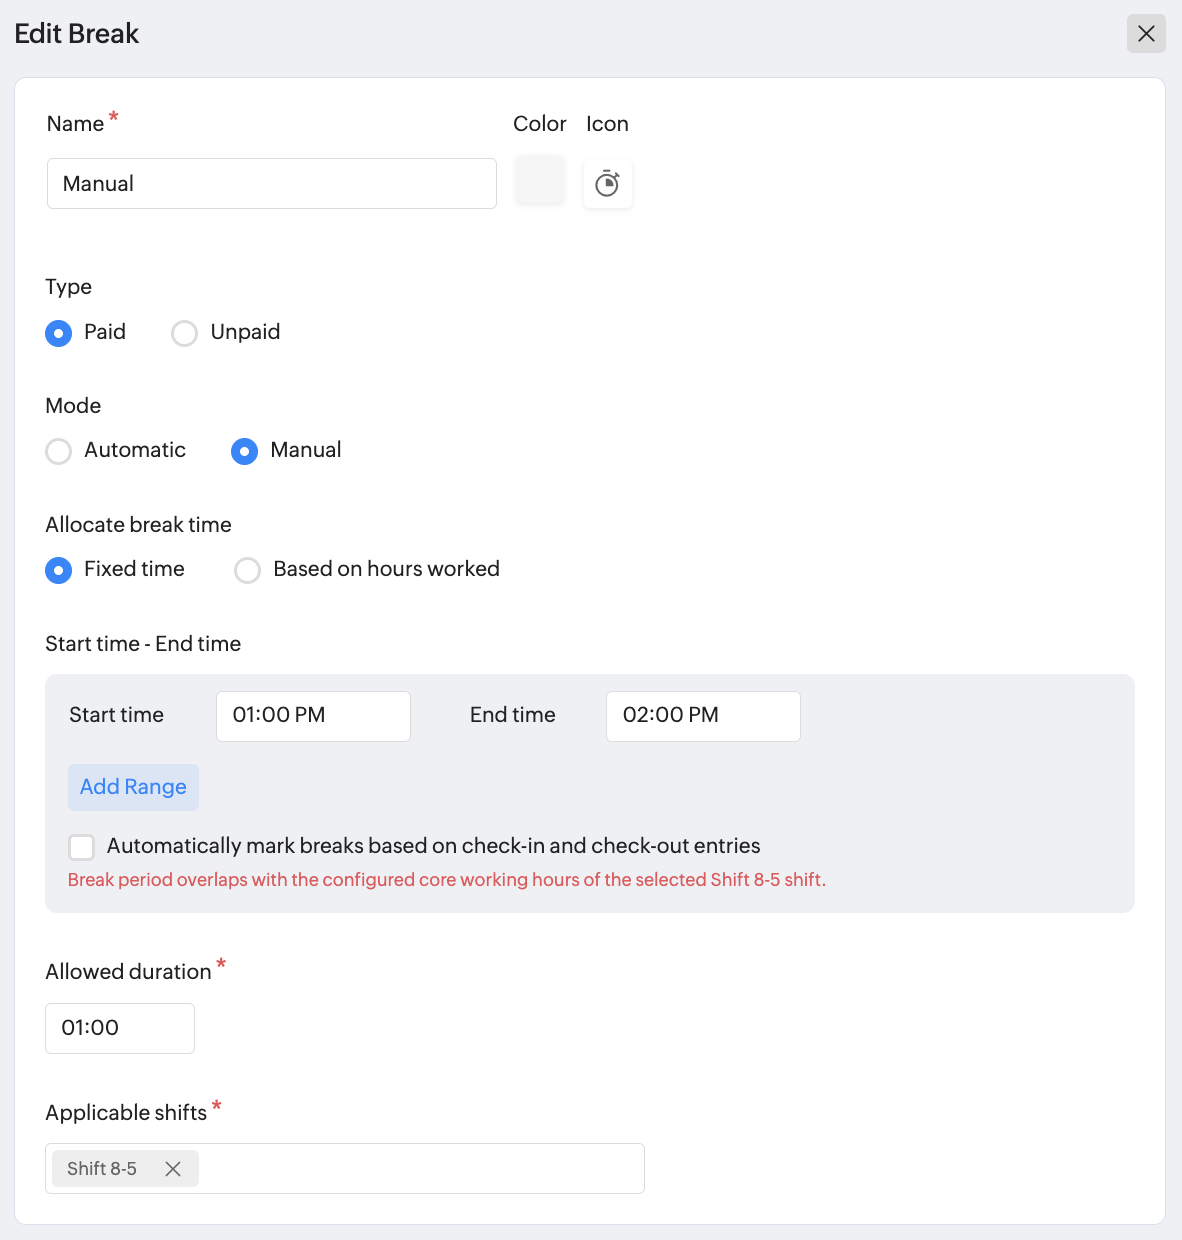Remove the Shift 8-5 chip

coord(173,1169)
